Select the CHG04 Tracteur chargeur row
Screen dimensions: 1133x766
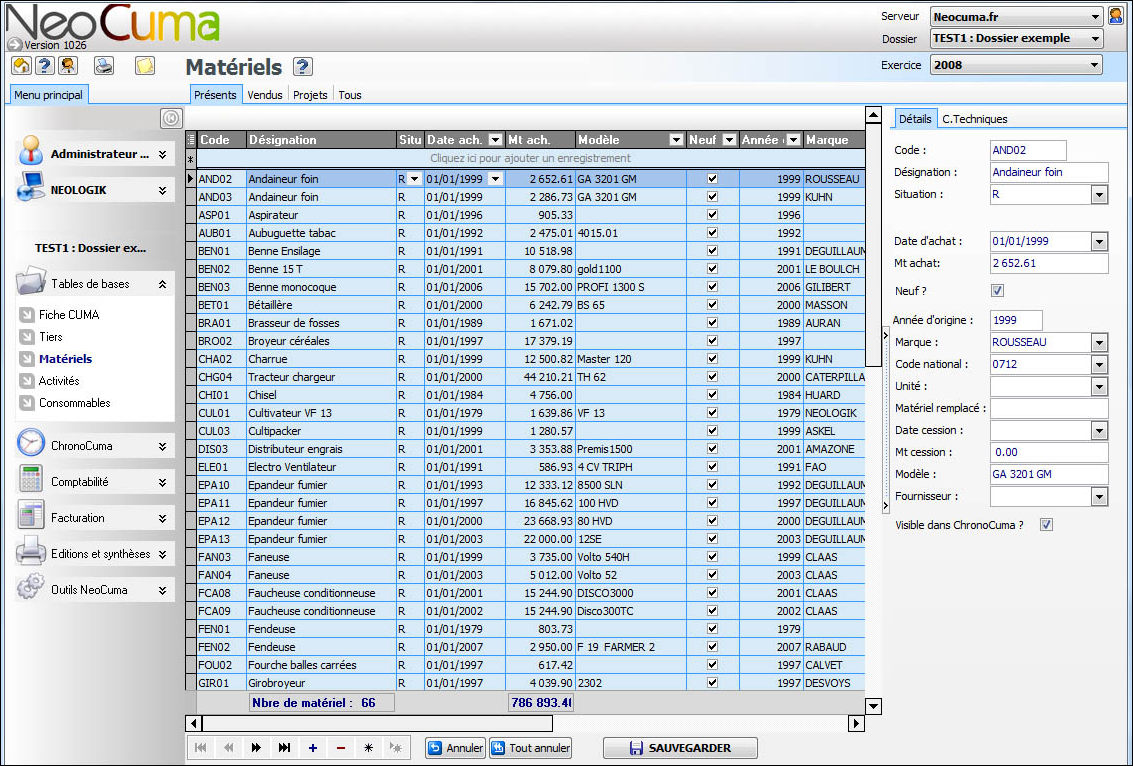[530, 376]
